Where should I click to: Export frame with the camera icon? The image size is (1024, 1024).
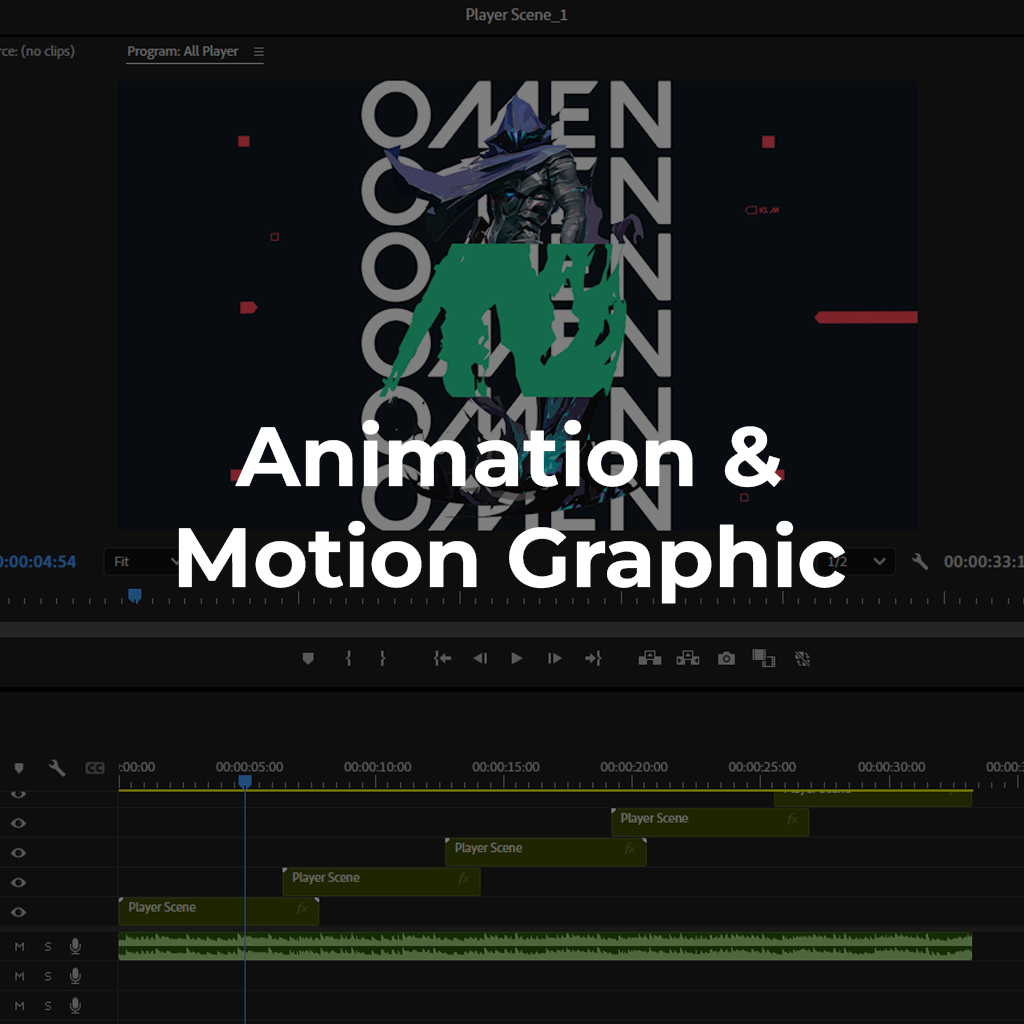[726, 658]
